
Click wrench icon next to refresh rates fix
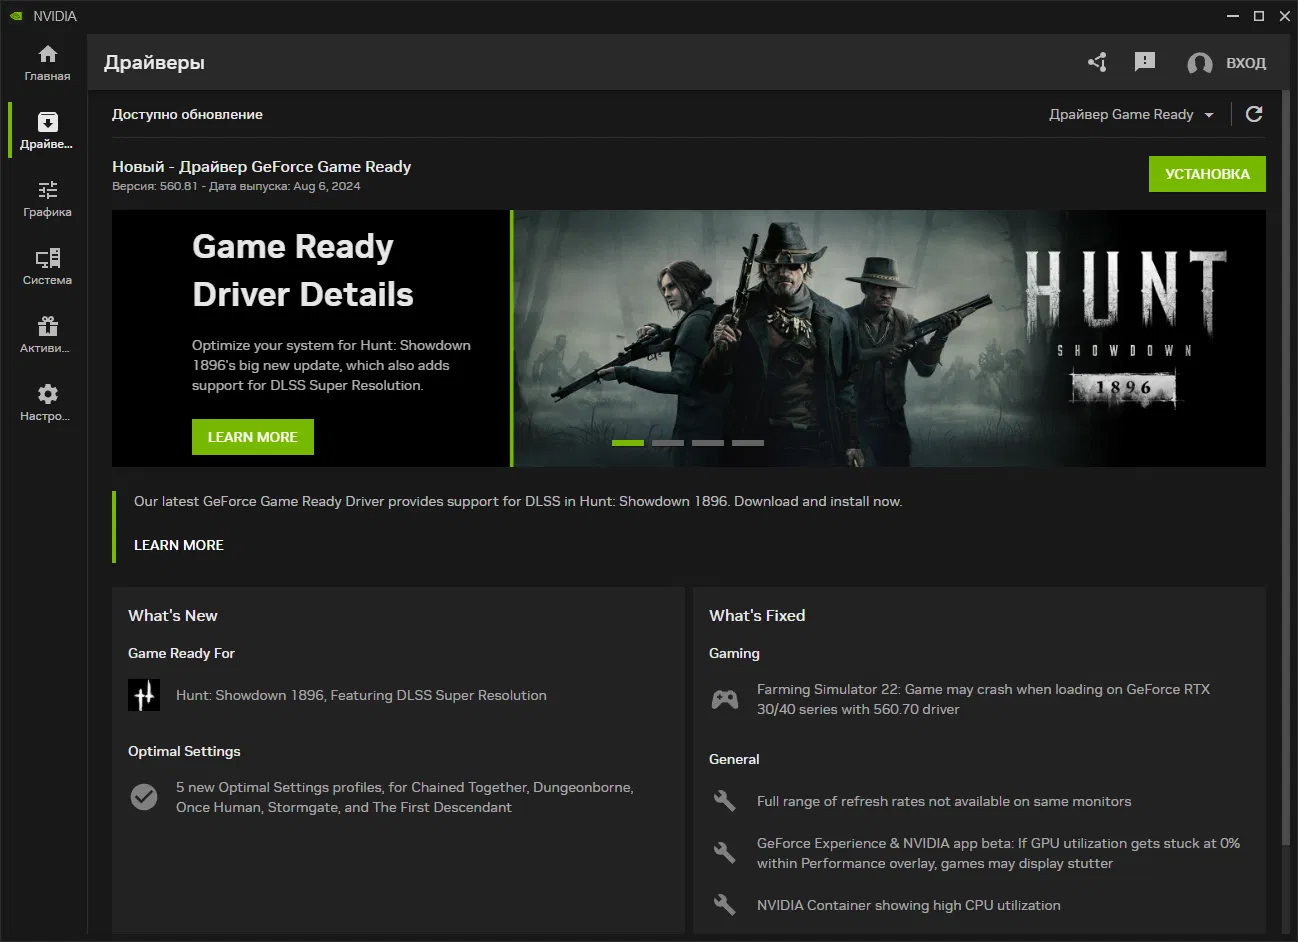point(725,801)
